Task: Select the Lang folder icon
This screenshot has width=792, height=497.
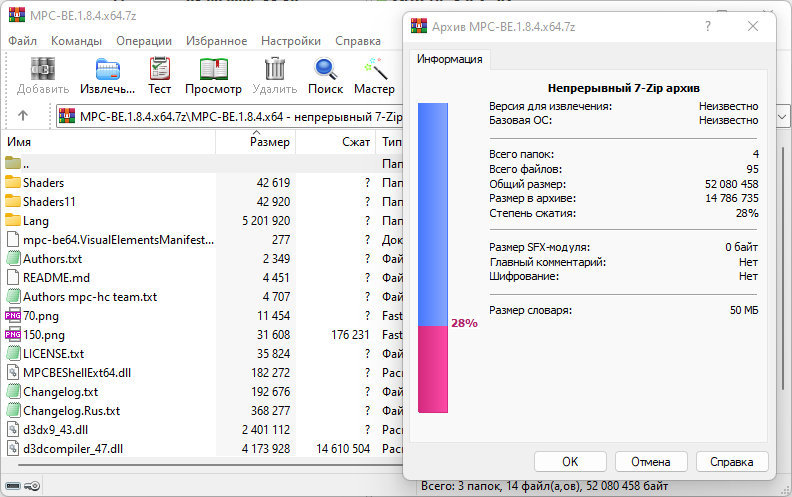Action: coord(13,220)
